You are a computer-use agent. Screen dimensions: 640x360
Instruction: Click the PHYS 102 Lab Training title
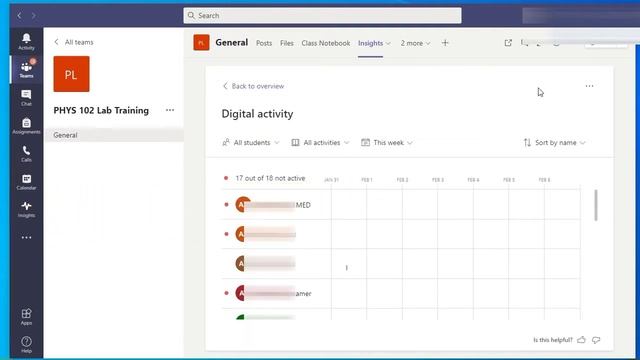click(101, 110)
